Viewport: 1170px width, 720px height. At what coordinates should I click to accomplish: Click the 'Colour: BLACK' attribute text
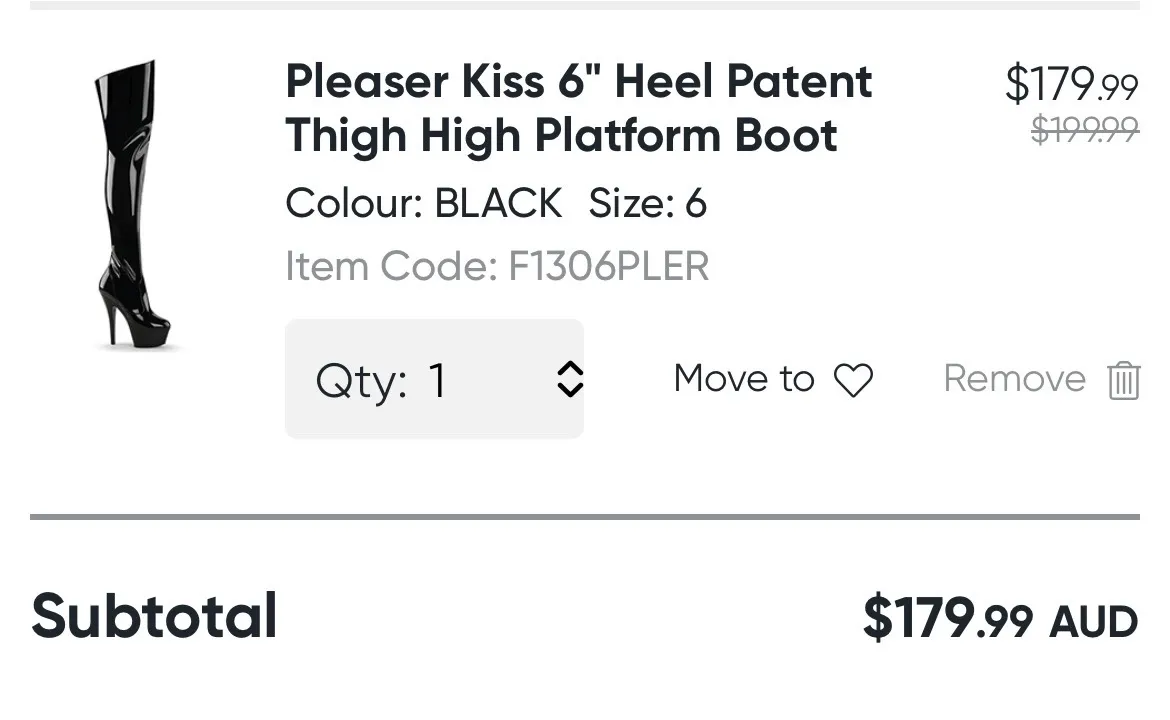point(424,203)
